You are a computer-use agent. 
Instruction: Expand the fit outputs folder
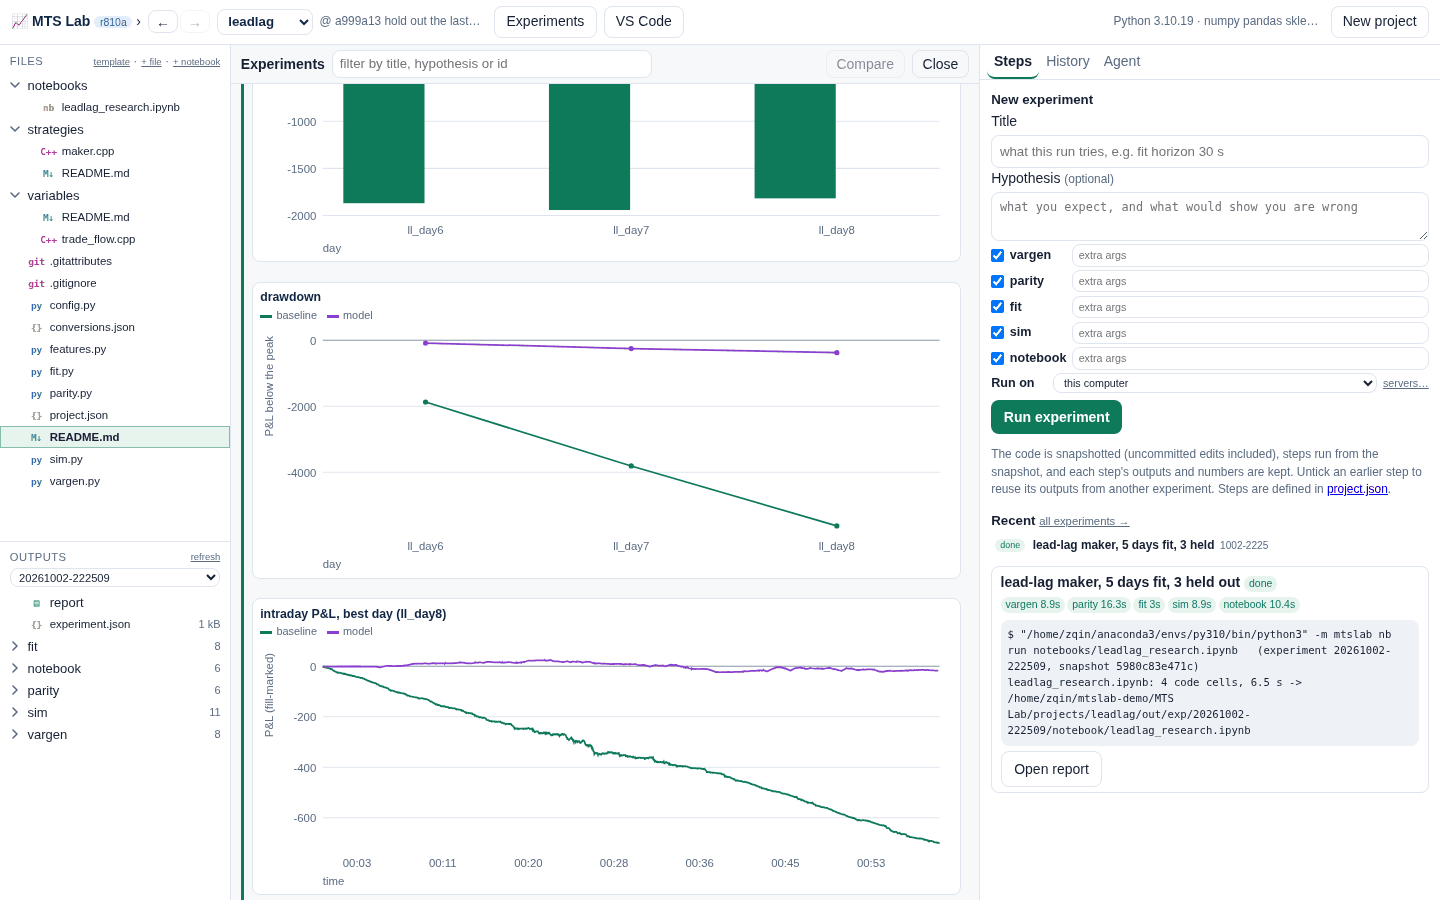point(15,646)
